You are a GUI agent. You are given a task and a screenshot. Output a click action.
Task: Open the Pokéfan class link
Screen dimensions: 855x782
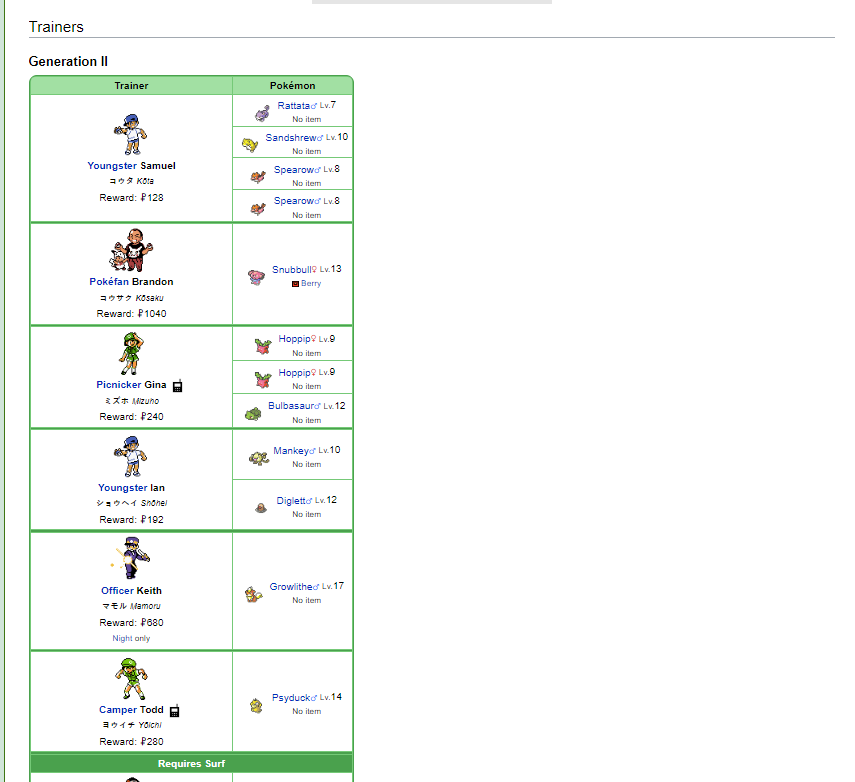109,282
